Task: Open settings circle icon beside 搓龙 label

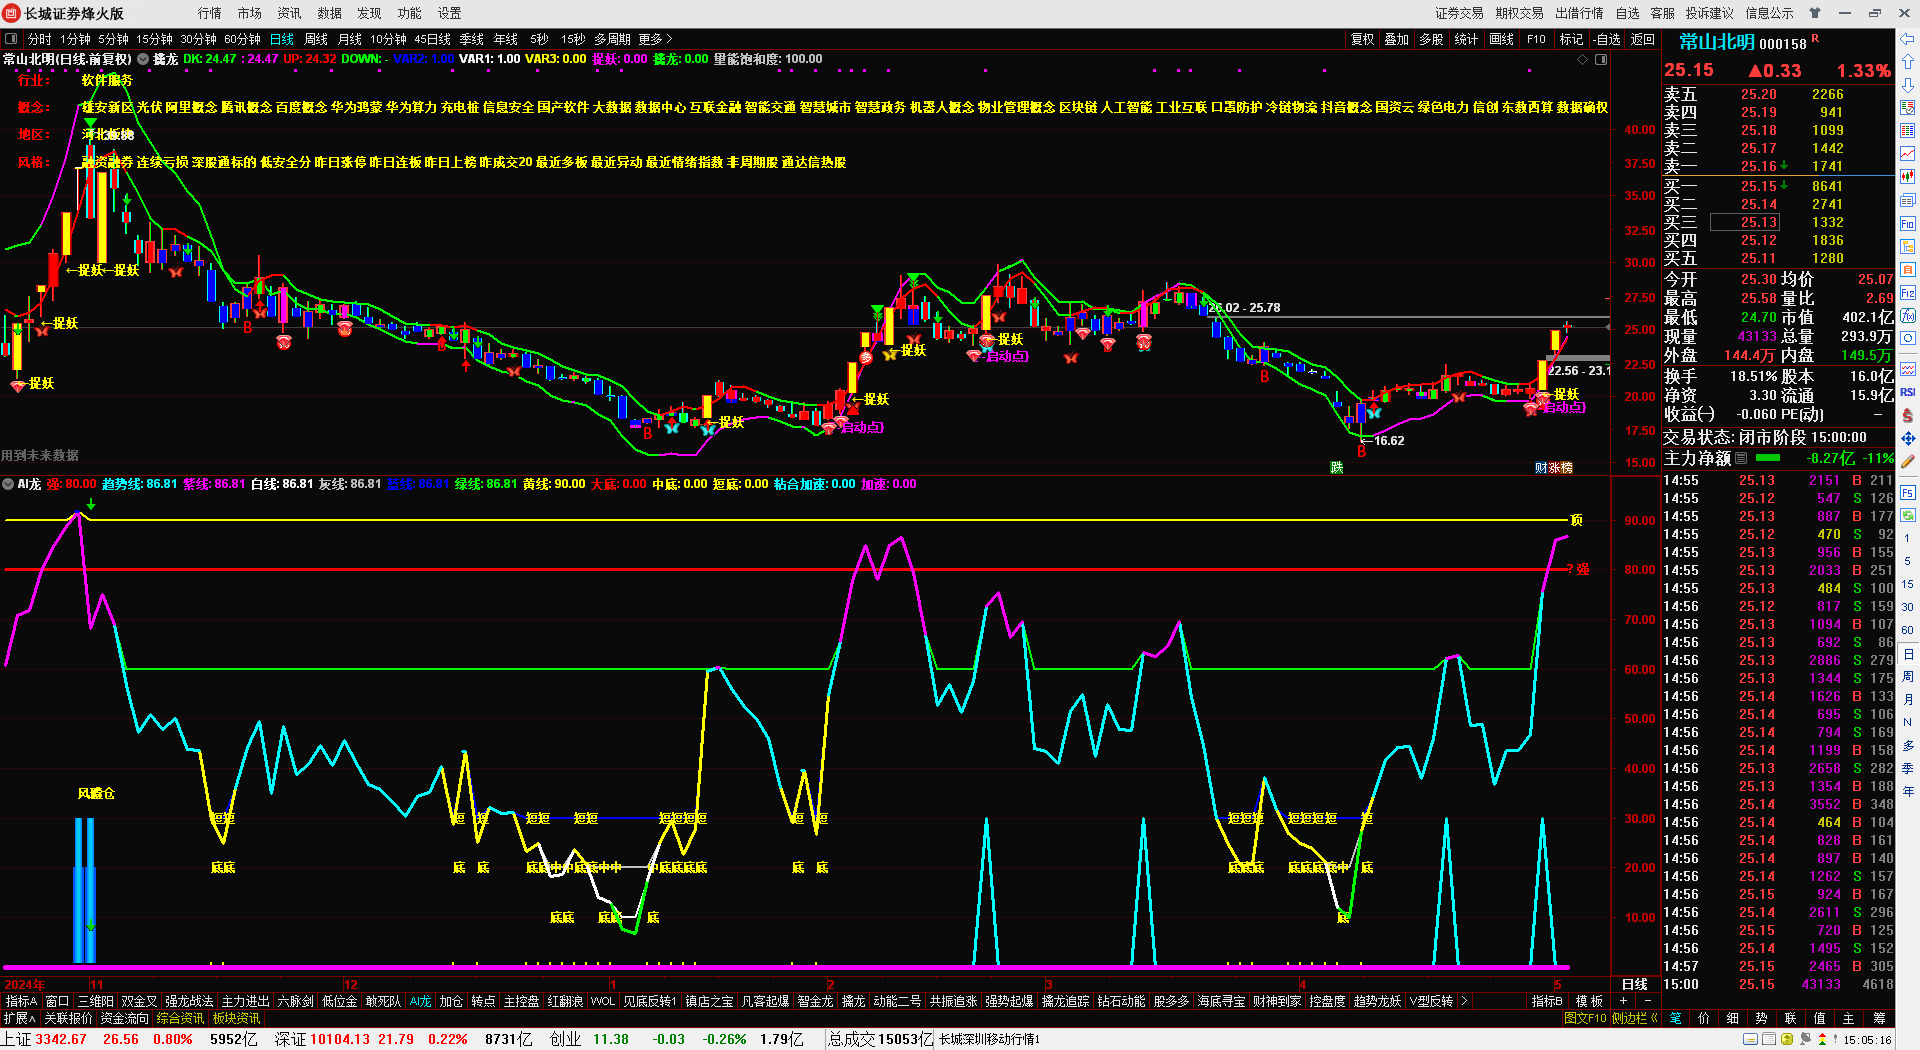Action: click(x=143, y=59)
